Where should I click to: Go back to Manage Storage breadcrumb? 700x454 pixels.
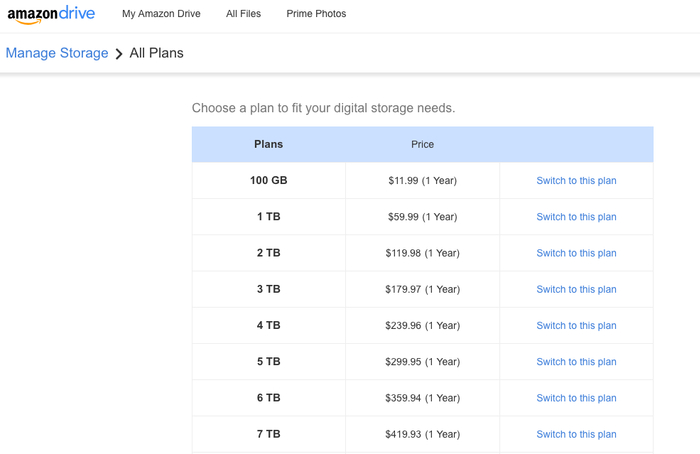[57, 53]
